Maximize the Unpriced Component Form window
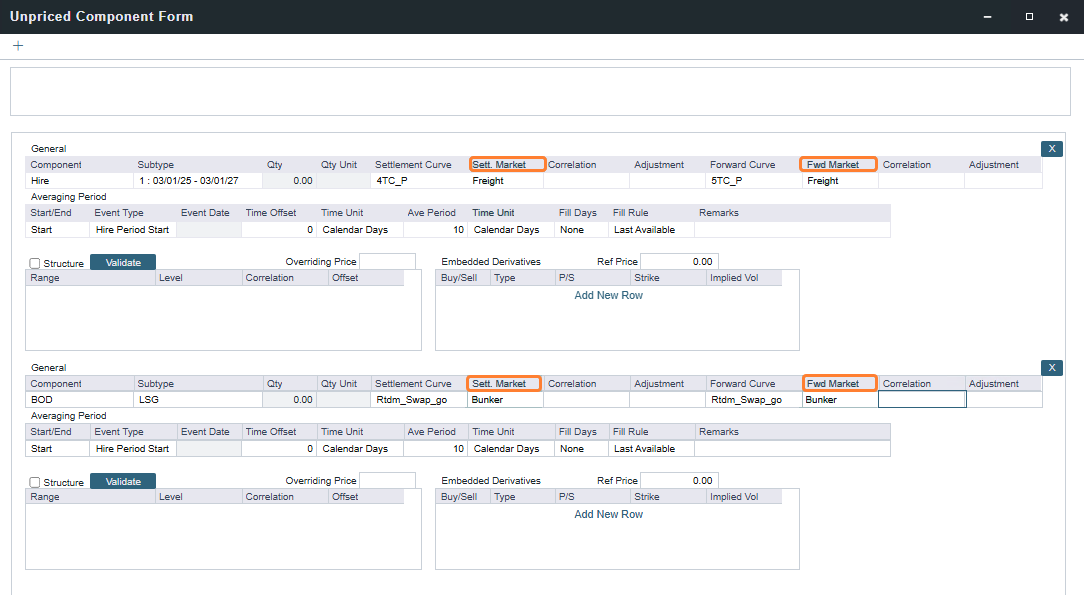Image resolution: width=1084 pixels, height=595 pixels. click(x=1029, y=17)
